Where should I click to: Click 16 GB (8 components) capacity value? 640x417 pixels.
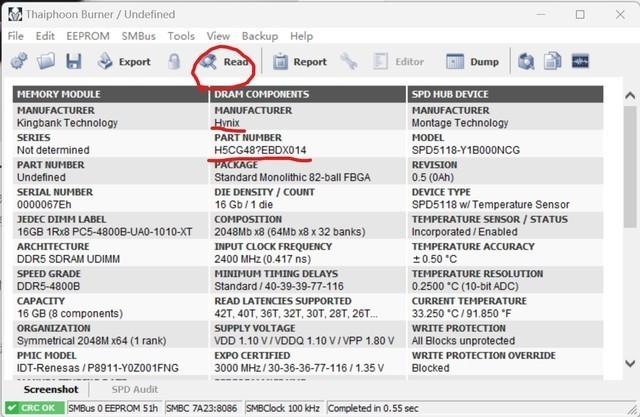70,314
